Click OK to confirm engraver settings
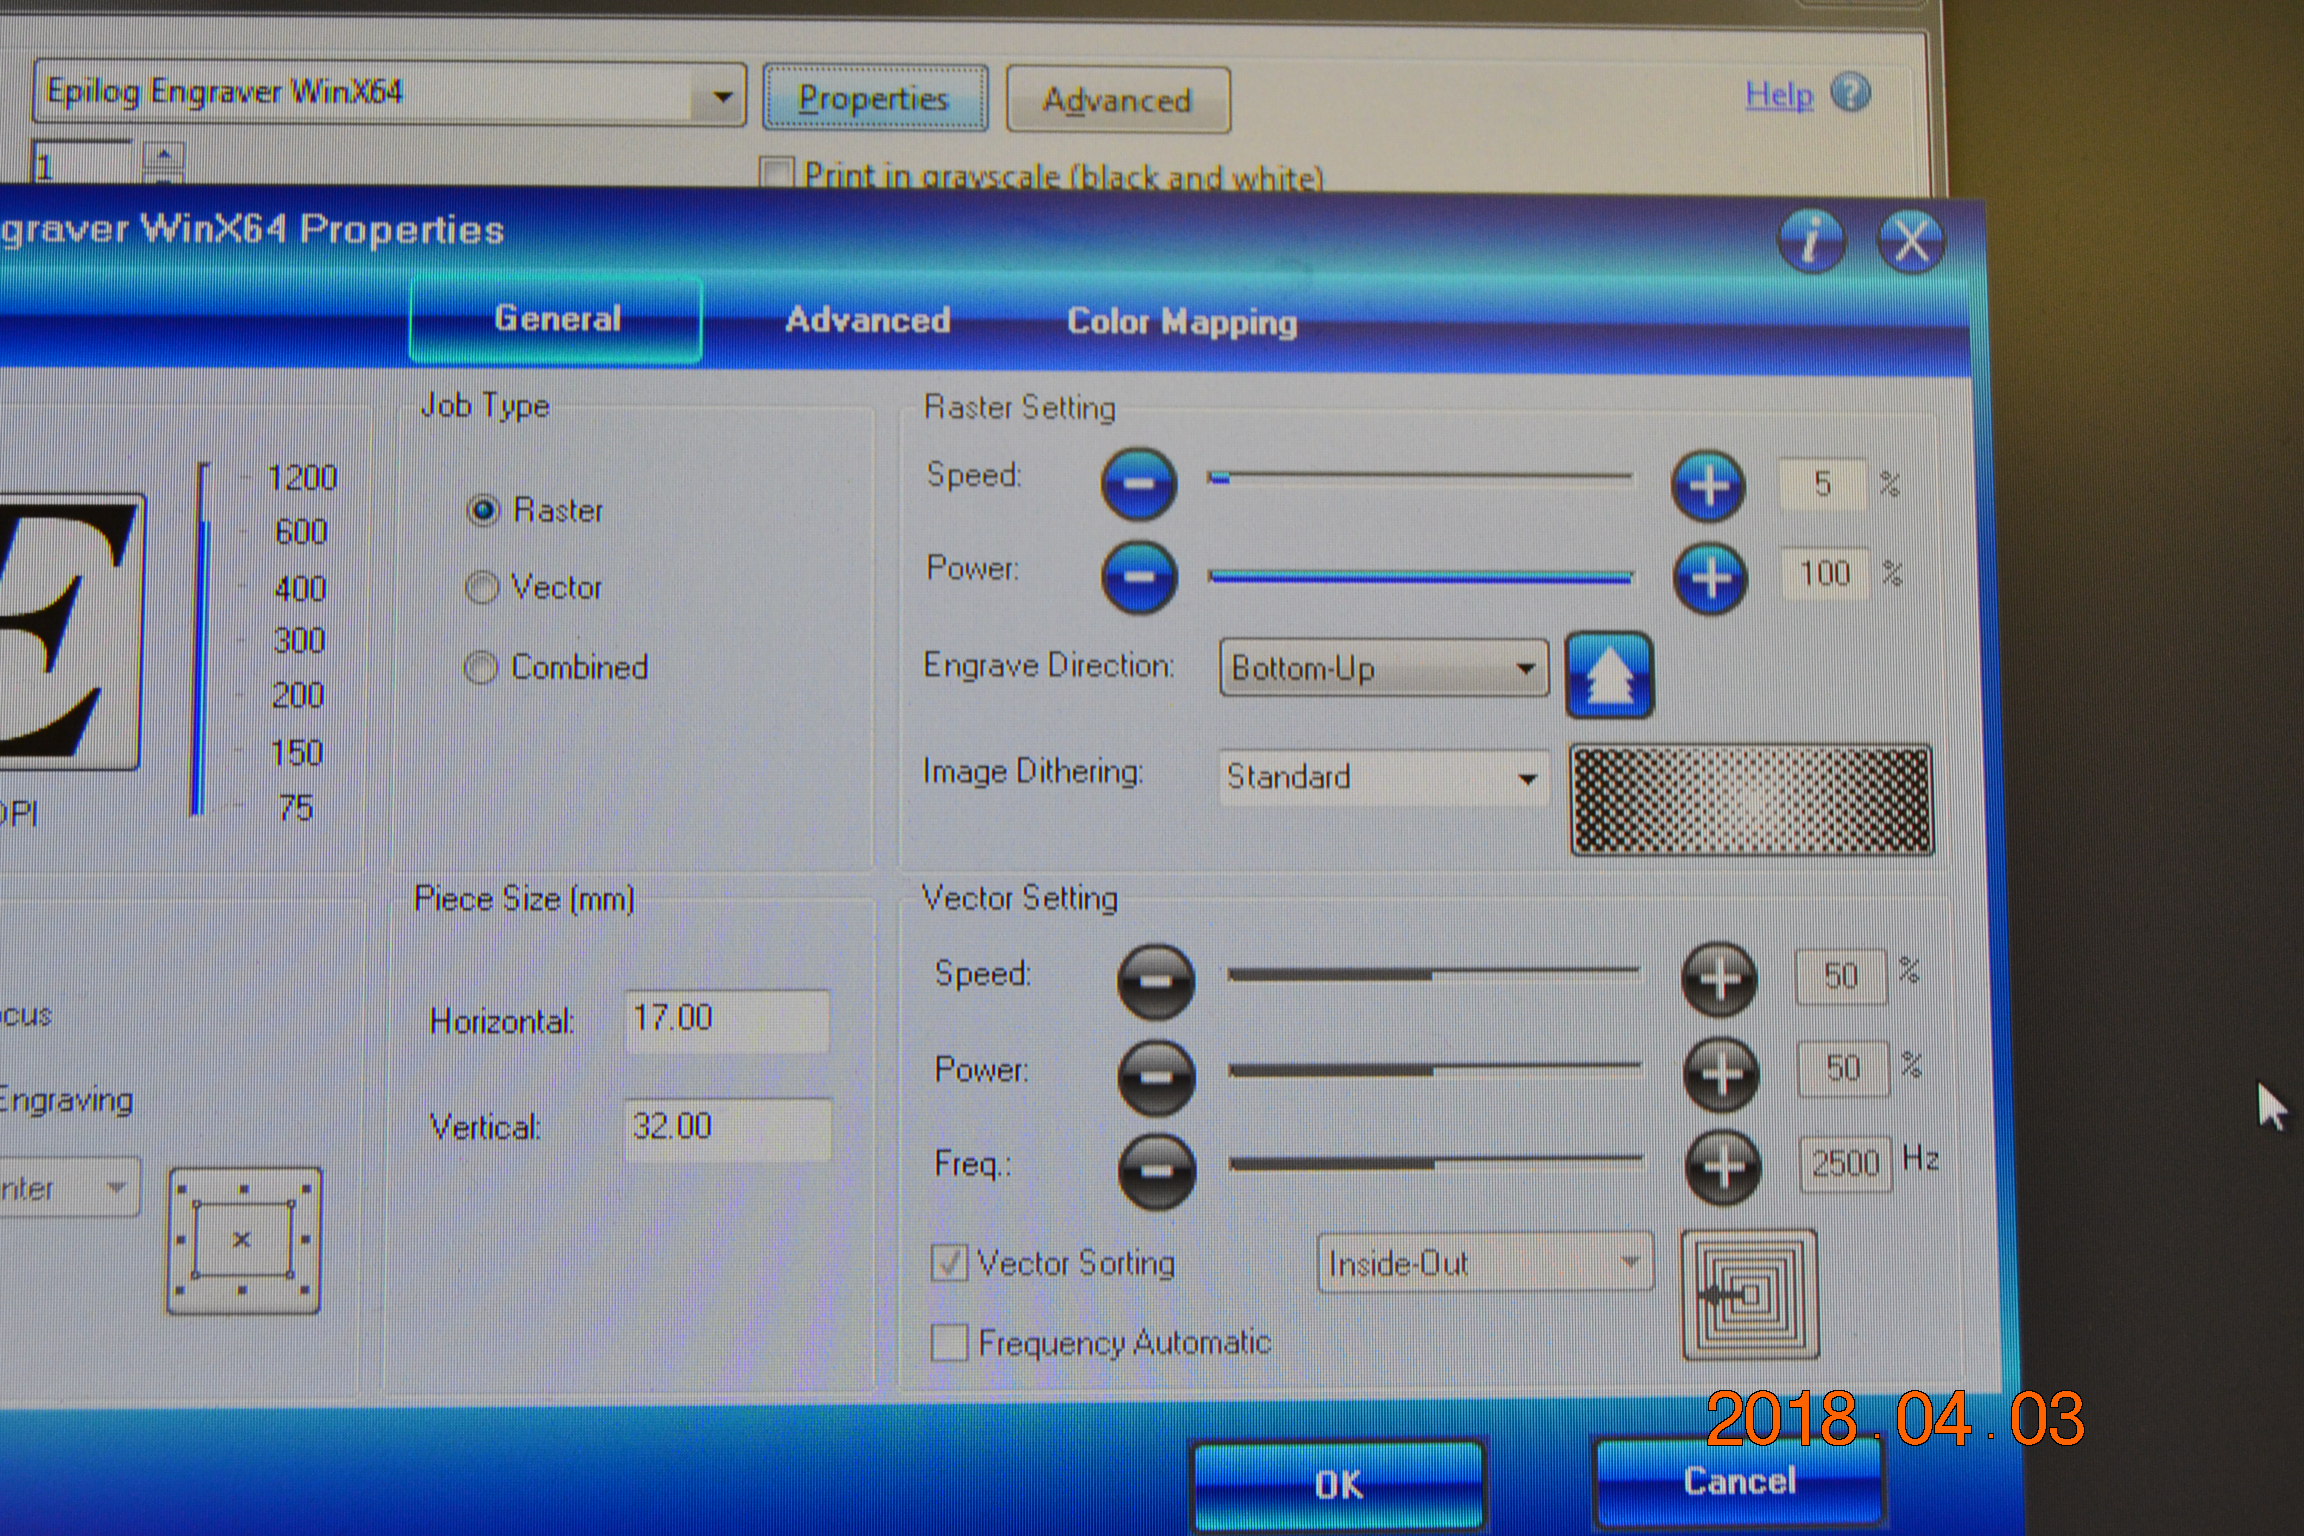The image size is (2304, 1536). tap(1339, 1485)
